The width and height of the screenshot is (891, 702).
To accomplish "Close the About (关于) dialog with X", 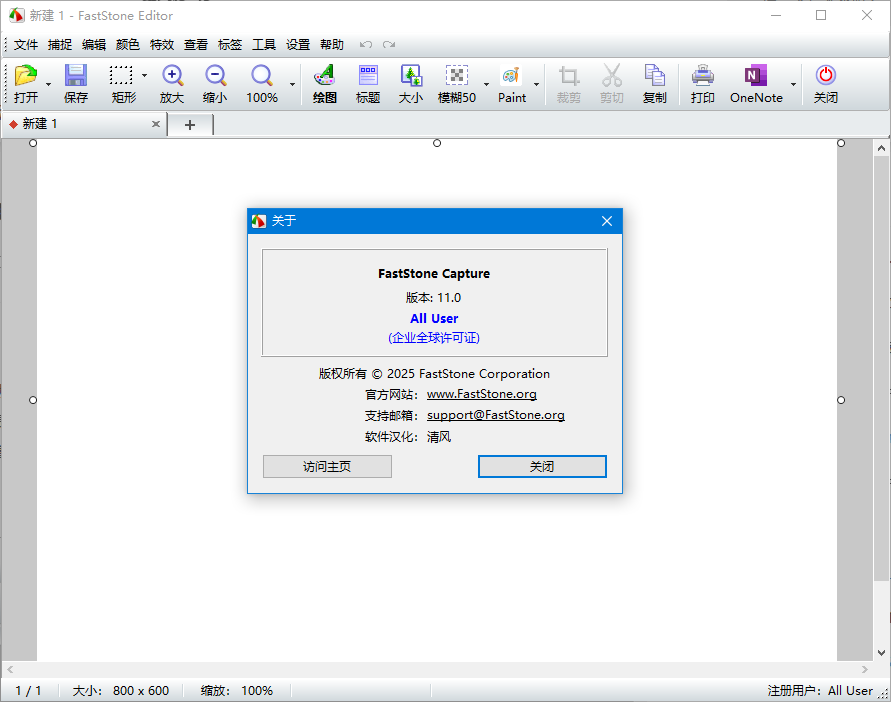I will [x=607, y=221].
